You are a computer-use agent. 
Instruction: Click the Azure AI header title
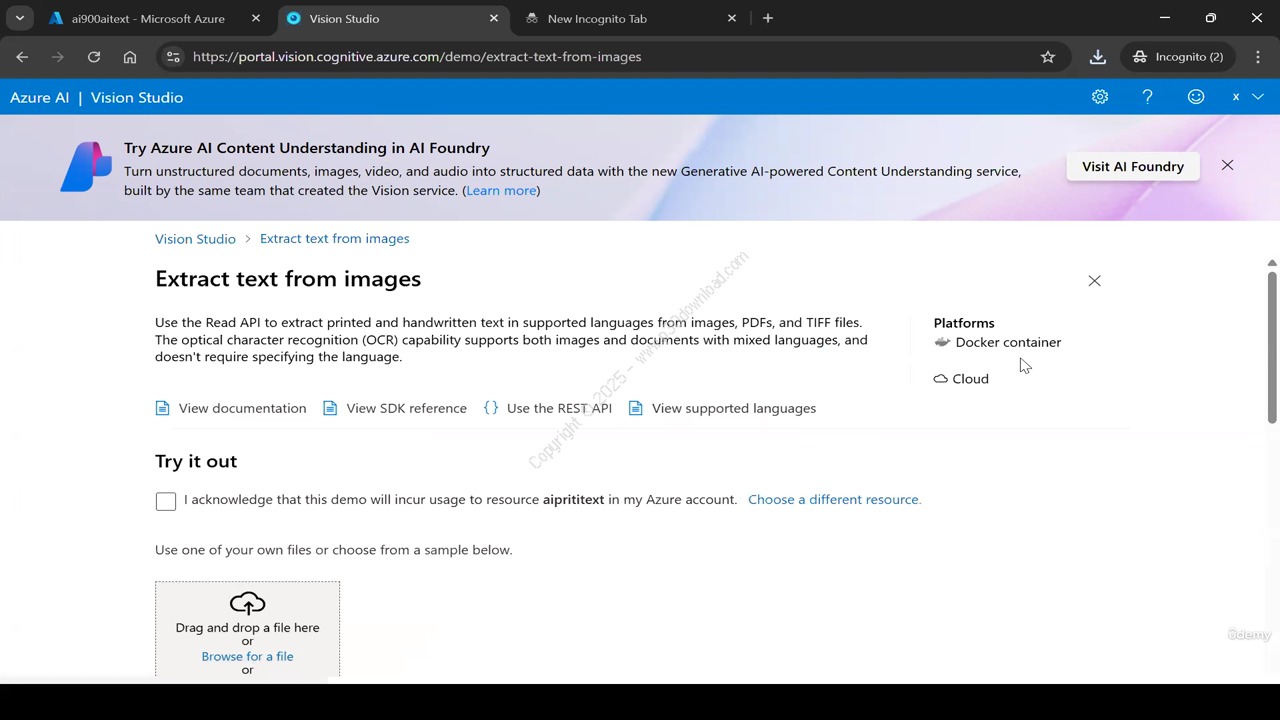click(40, 97)
